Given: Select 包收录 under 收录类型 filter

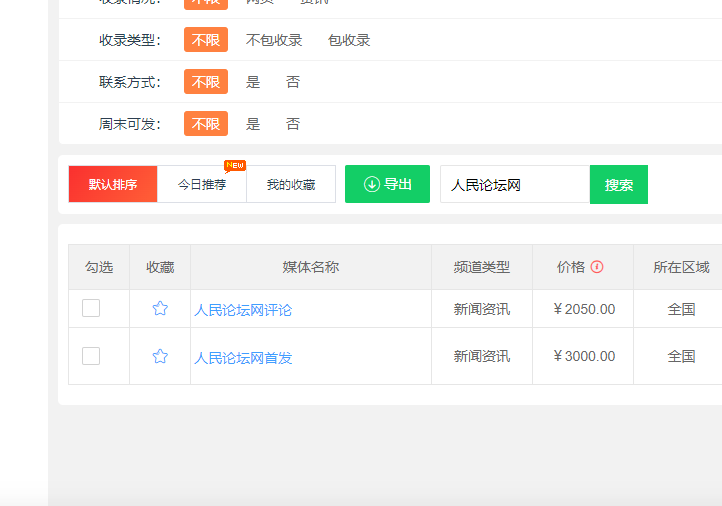Looking at the screenshot, I should [x=349, y=40].
